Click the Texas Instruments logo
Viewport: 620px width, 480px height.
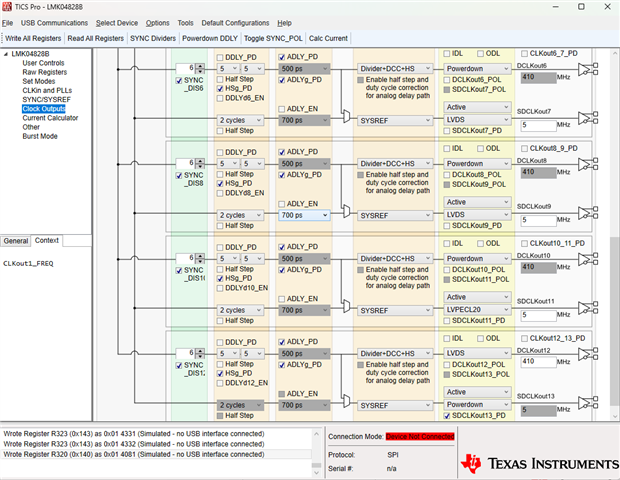(539, 463)
